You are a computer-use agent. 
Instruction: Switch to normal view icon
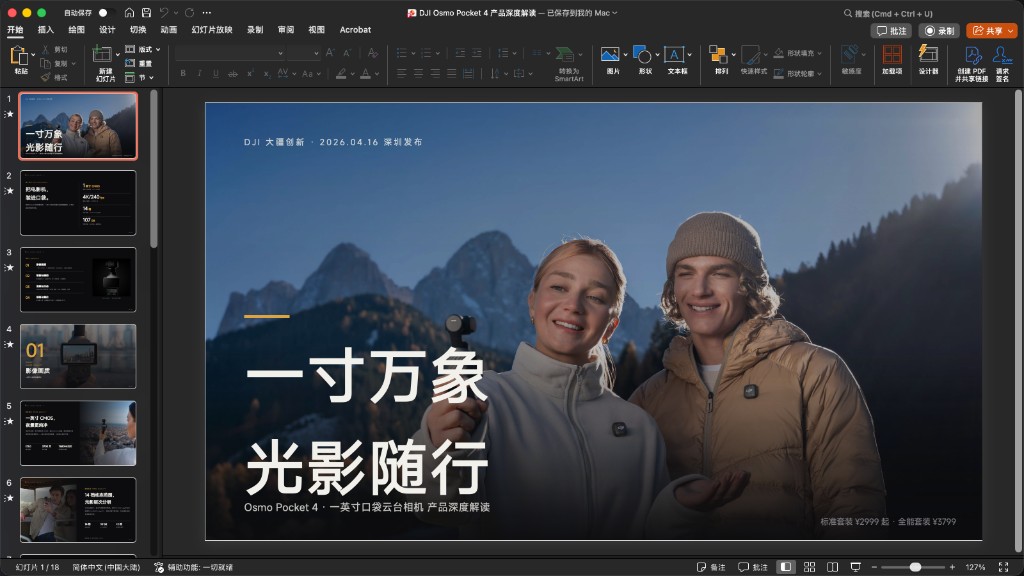point(786,567)
